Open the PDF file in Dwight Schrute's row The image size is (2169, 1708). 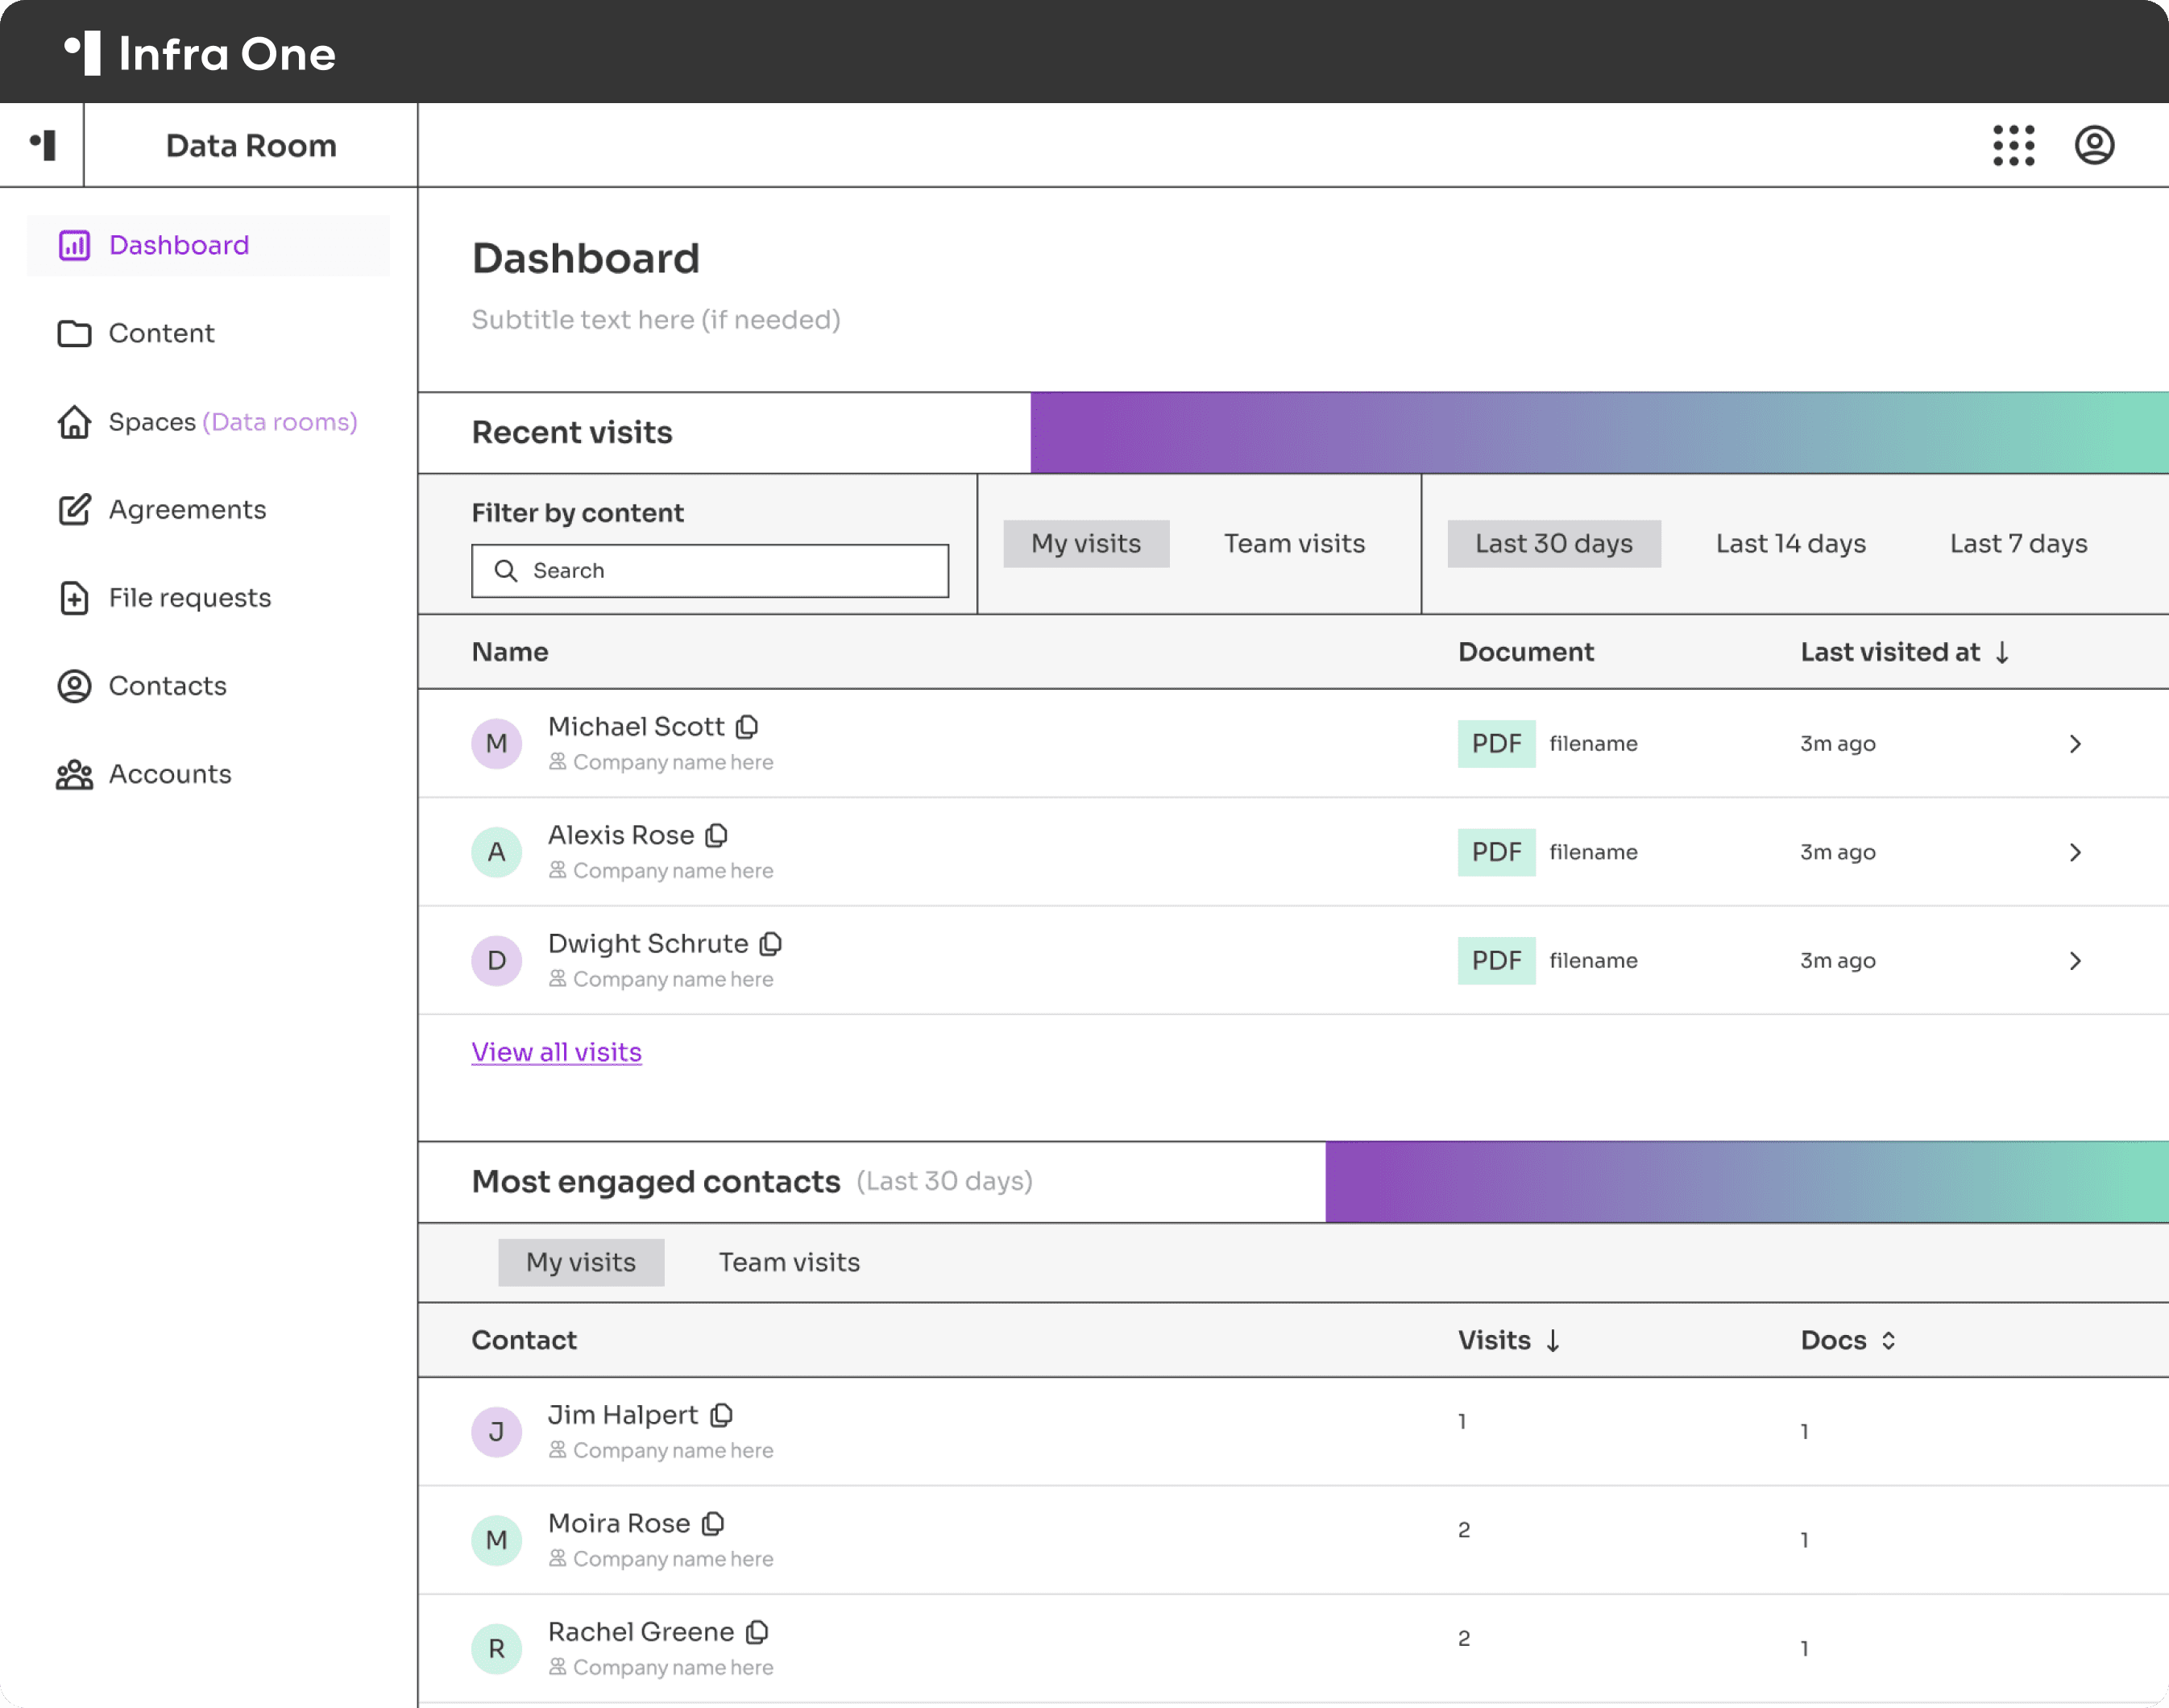(x=1496, y=961)
